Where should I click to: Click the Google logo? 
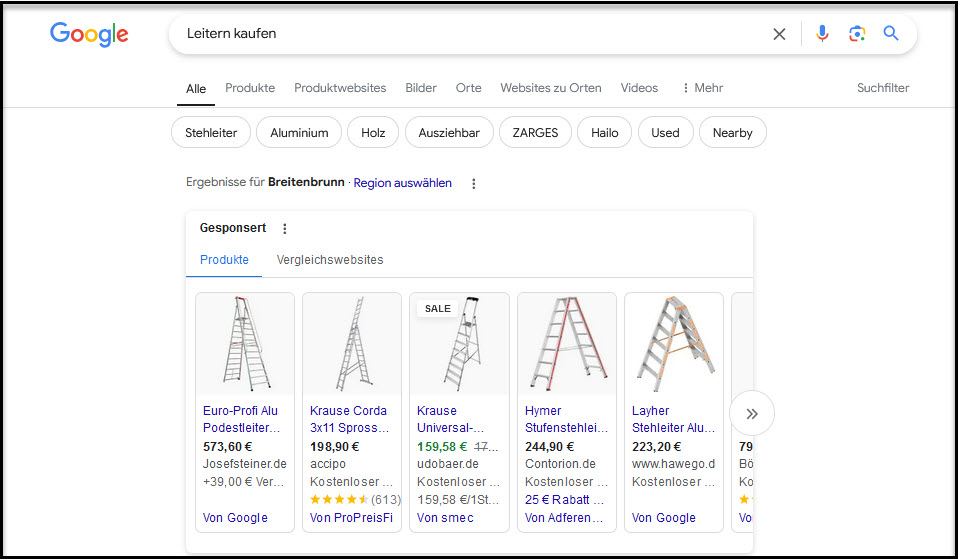(x=89, y=34)
